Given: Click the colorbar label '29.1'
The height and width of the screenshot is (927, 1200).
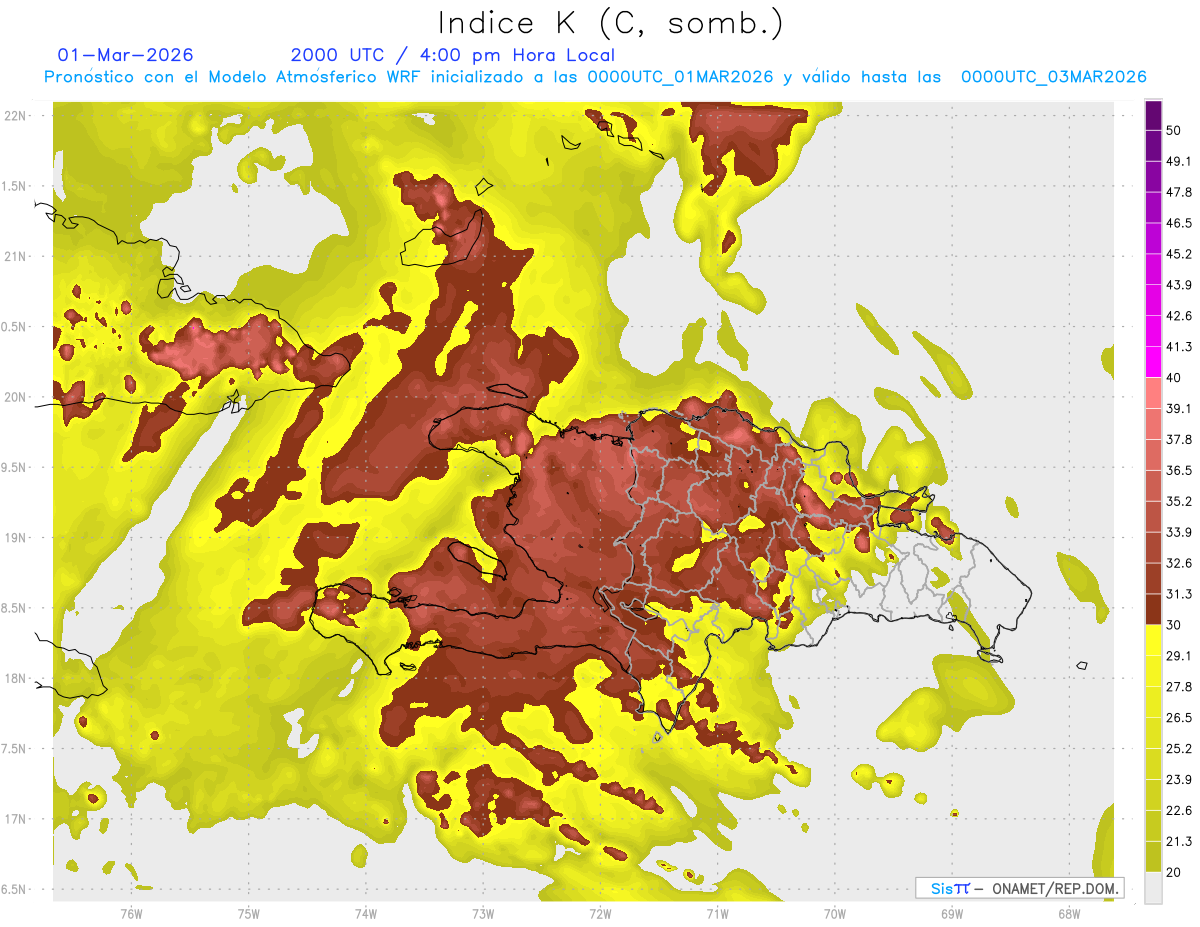Looking at the screenshot, I should click(x=1179, y=657).
